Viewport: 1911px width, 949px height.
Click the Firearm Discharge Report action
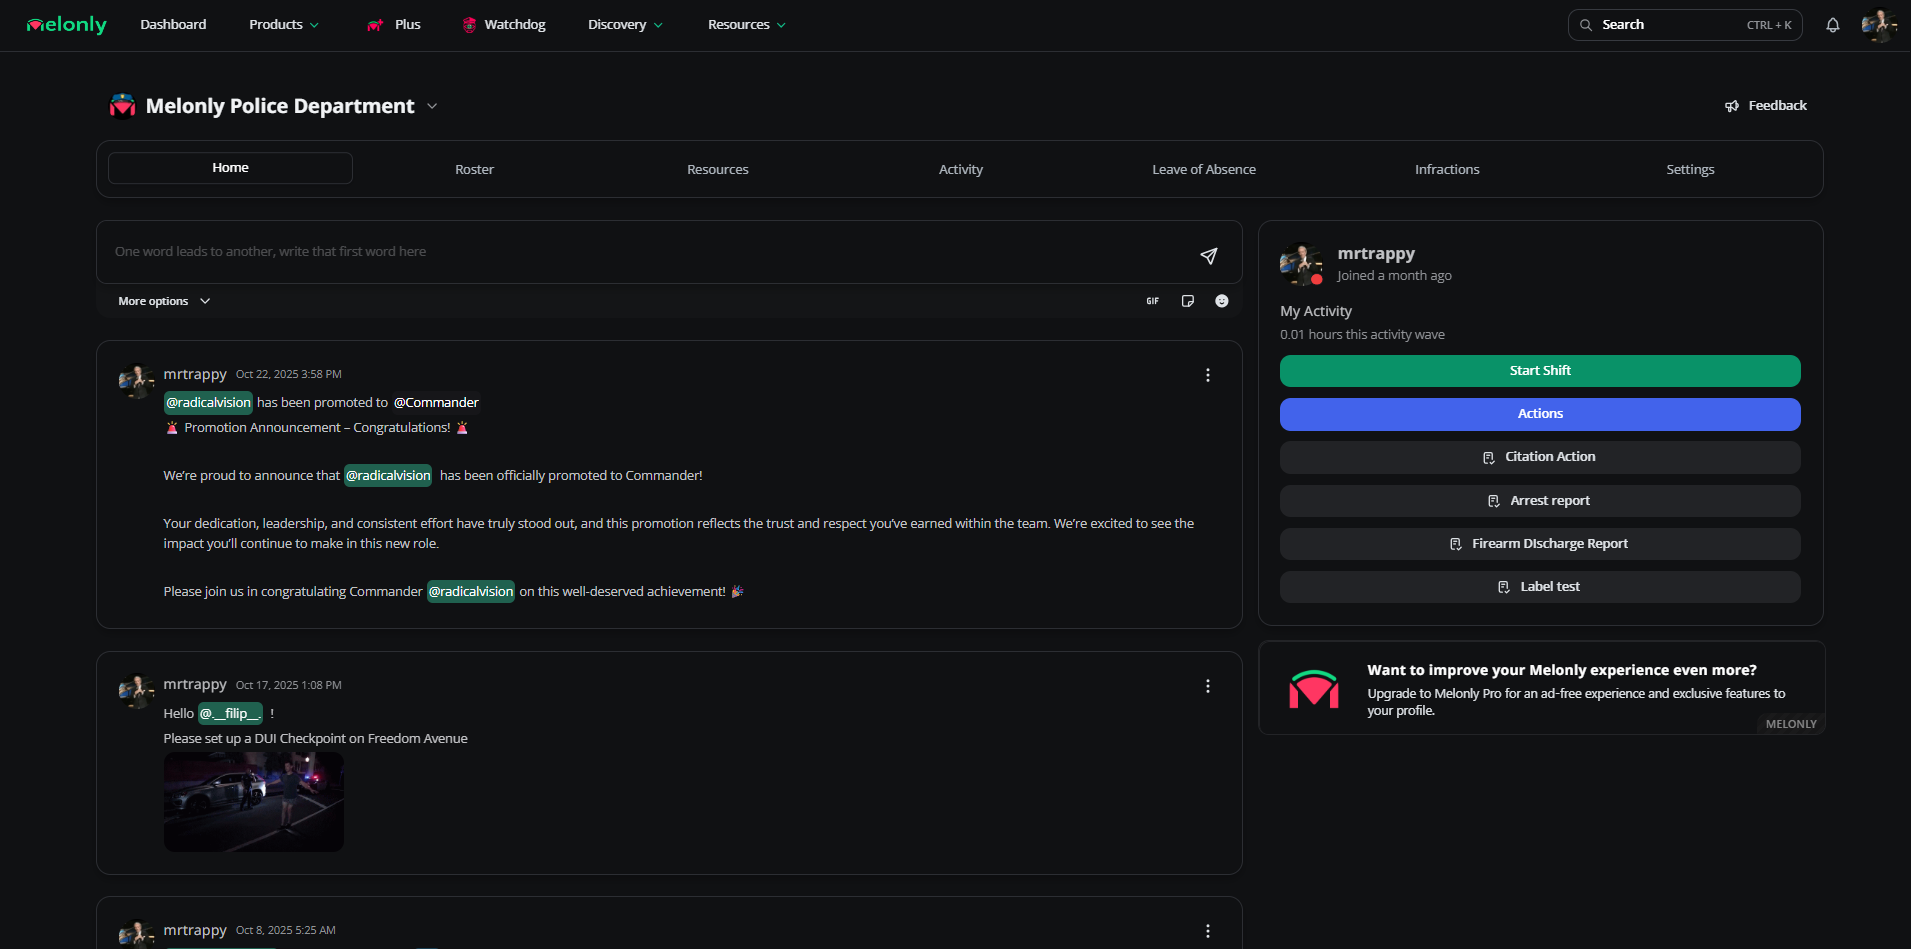tap(1539, 543)
